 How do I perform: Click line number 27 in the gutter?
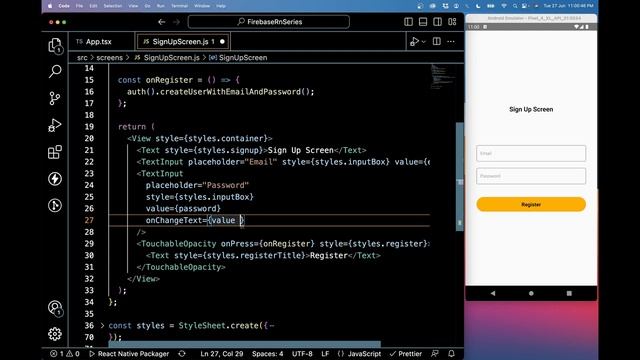click(x=89, y=220)
